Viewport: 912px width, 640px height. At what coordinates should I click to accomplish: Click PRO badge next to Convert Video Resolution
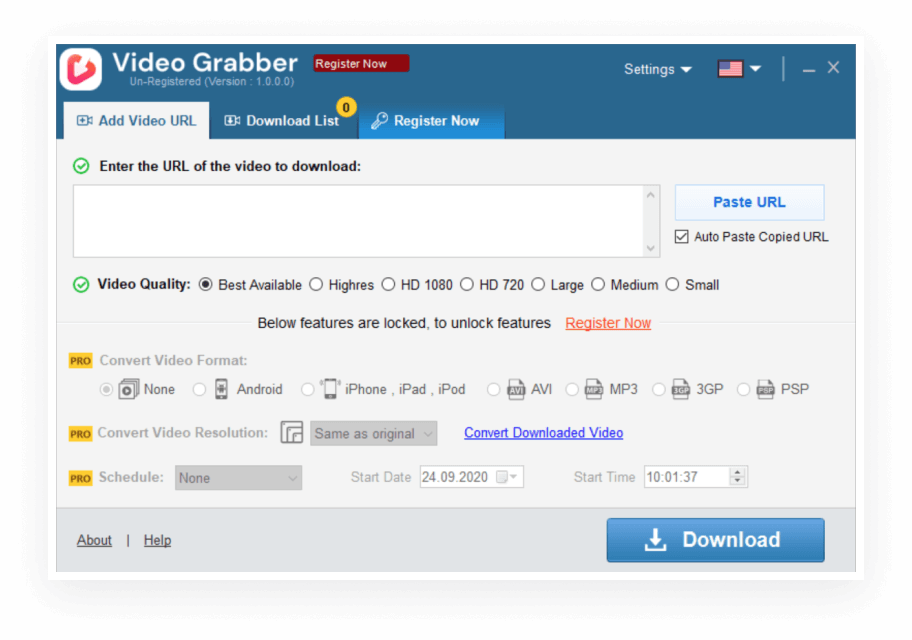[80, 433]
